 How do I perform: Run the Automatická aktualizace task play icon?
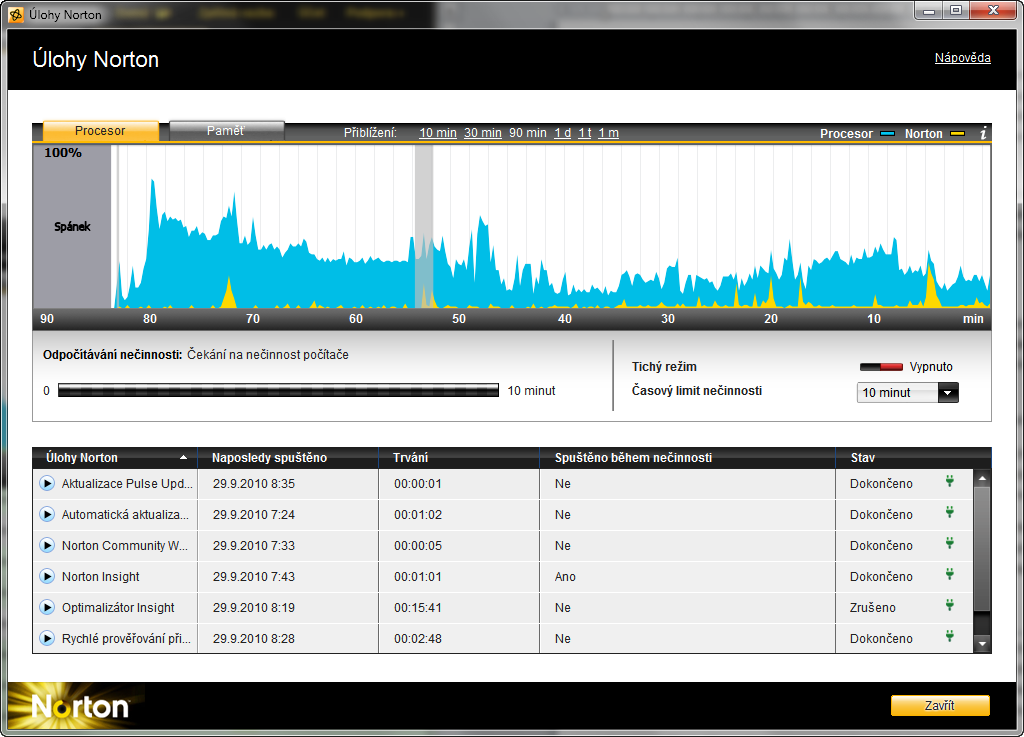click(47, 514)
